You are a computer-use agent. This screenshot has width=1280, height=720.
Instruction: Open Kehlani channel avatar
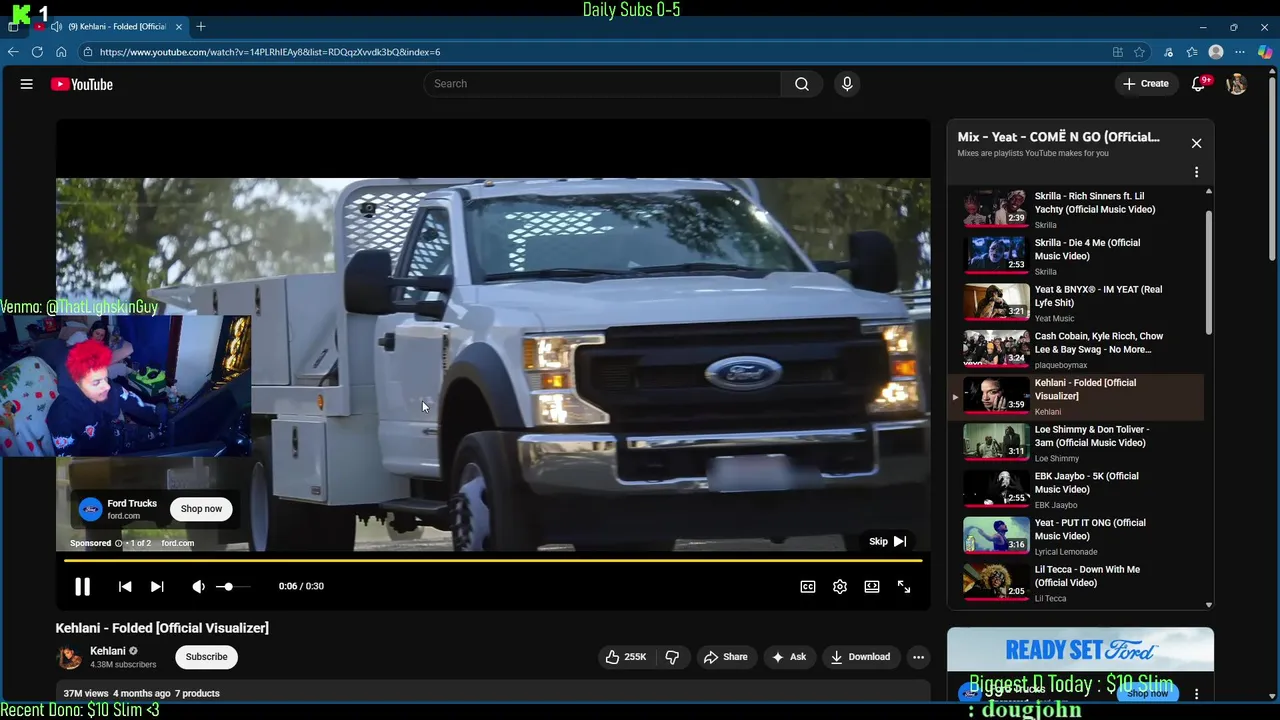click(x=69, y=657)
